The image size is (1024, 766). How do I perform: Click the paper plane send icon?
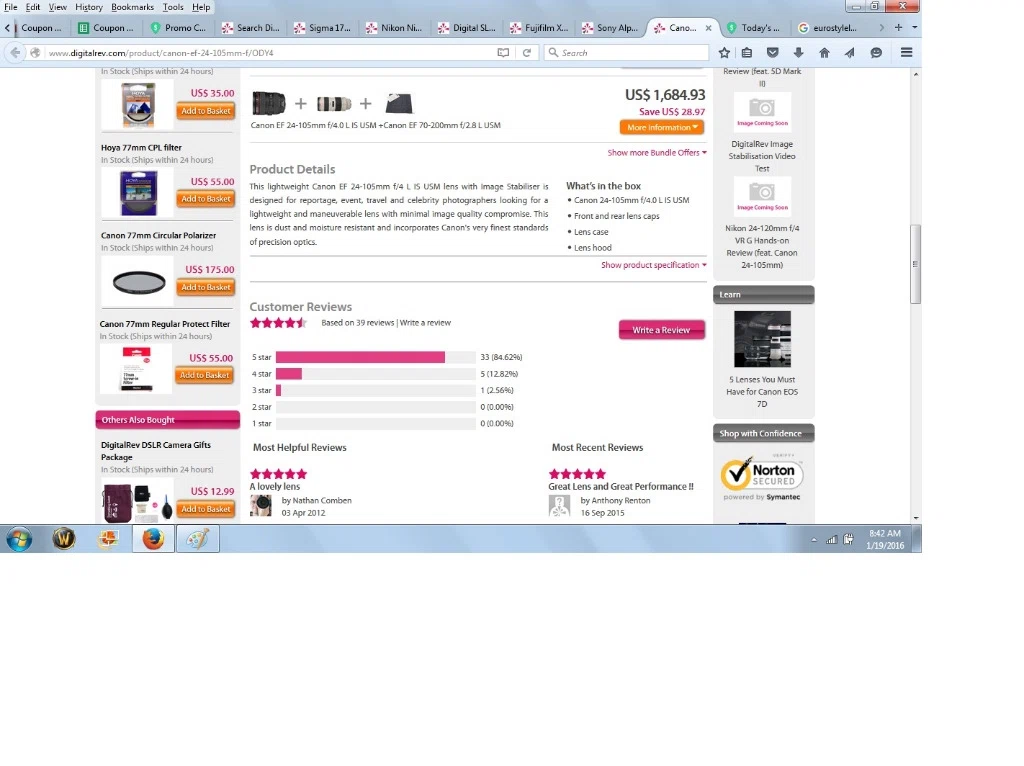(x=850, y=53)
